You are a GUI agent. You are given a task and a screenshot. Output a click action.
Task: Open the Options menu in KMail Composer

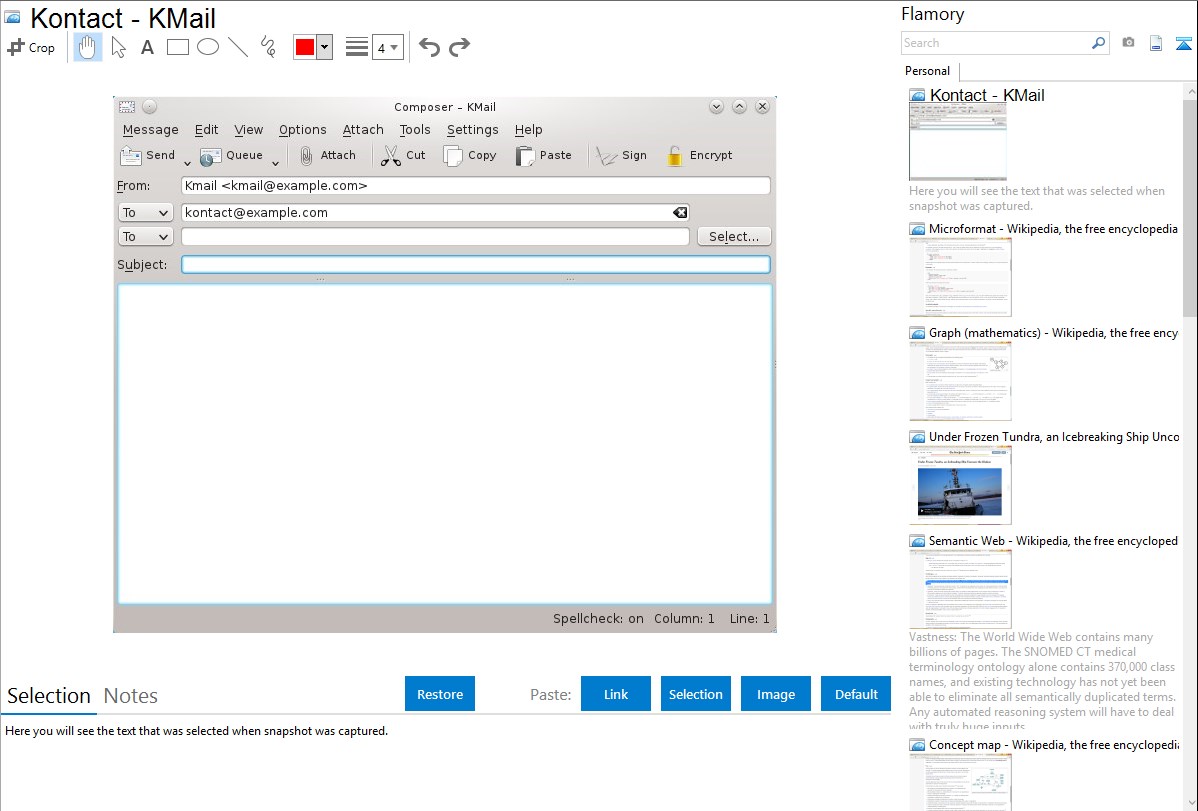pyautogui.click(x=303, y=130)
